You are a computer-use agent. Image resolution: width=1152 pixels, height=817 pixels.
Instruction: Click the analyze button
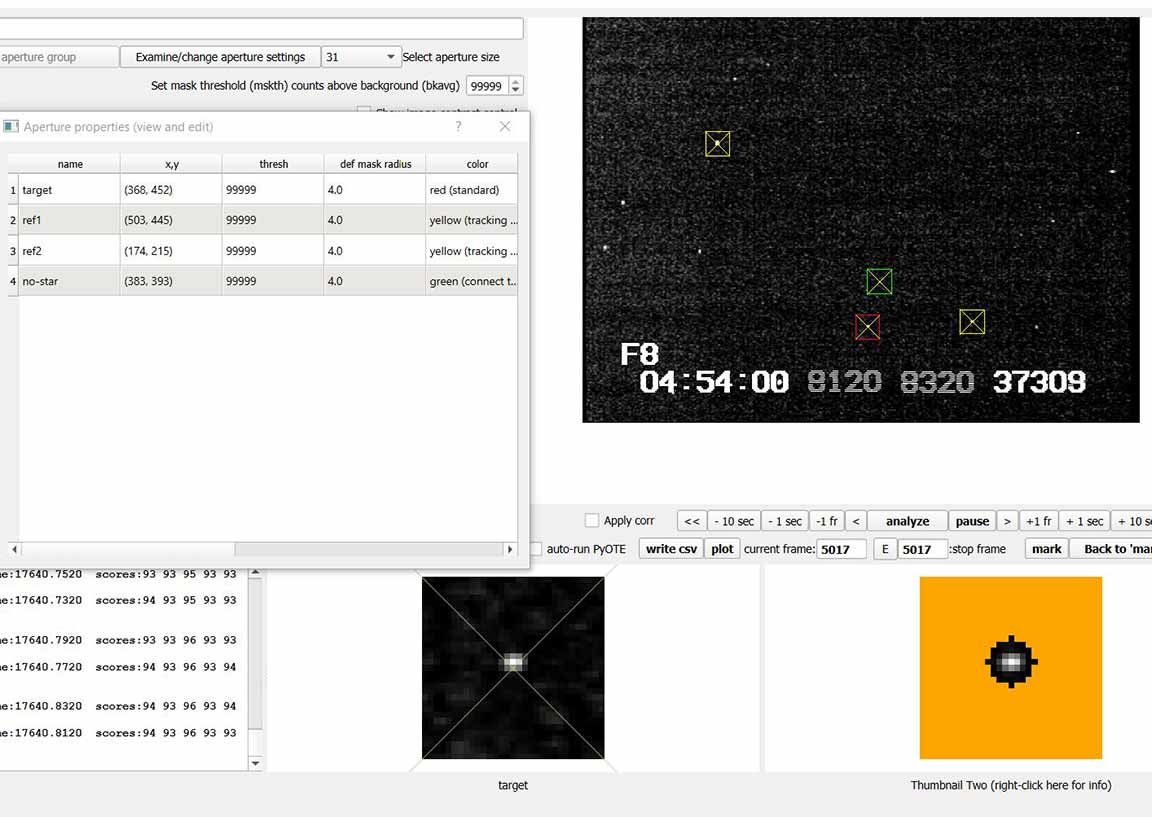[907, 521]
